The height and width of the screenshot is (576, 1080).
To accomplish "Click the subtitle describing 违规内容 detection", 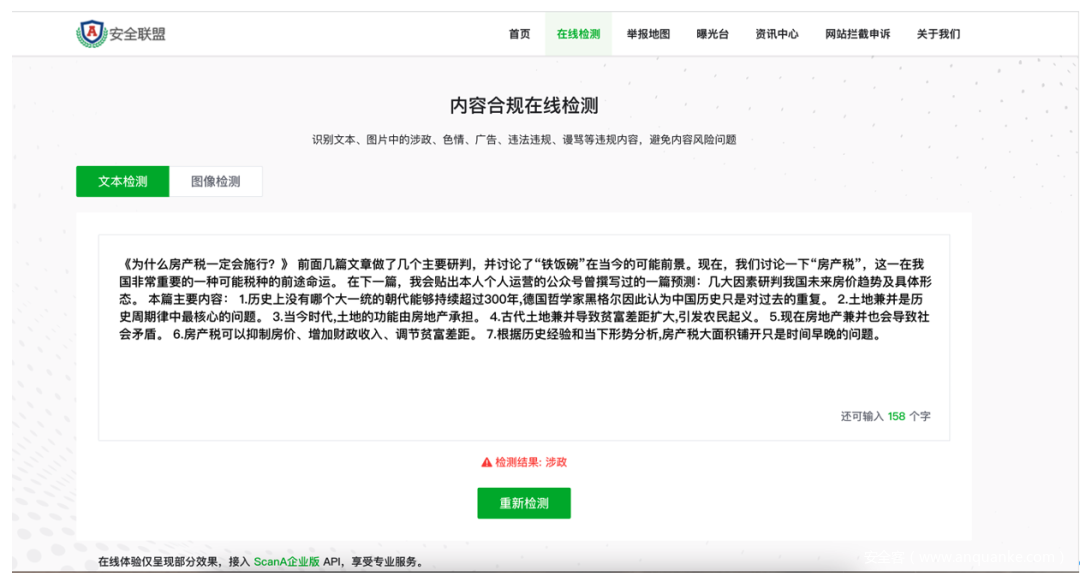I will (x=524, y=140).
